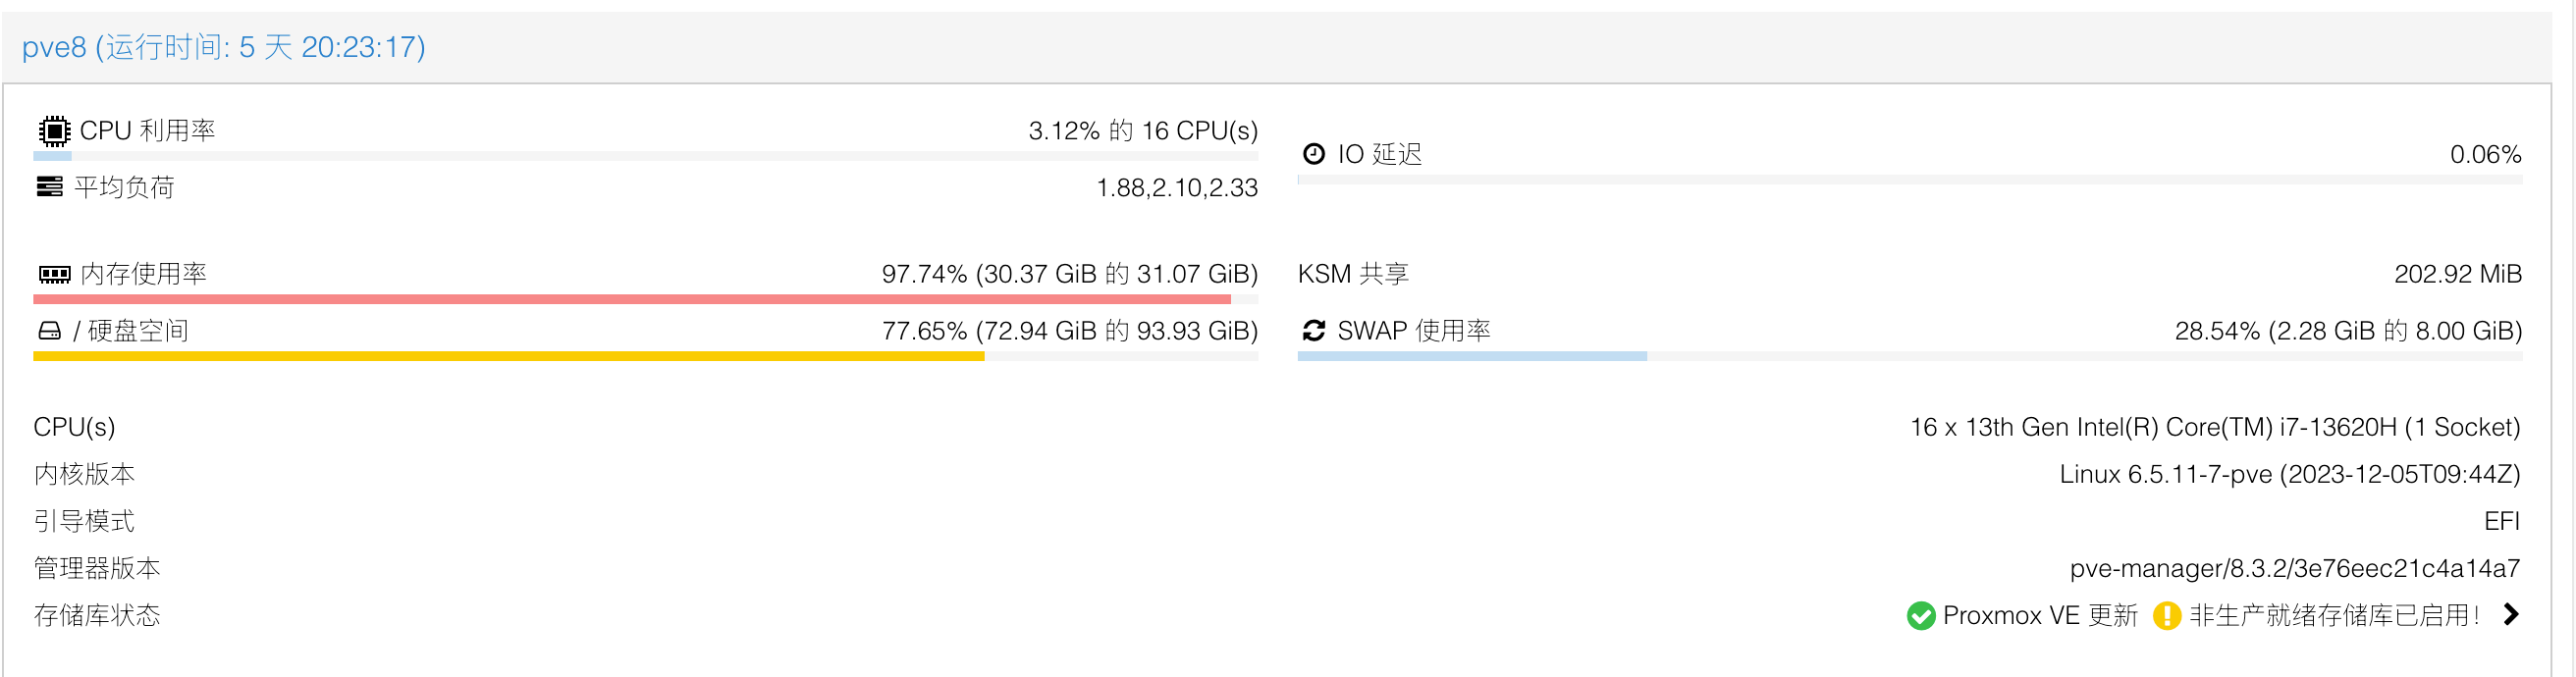Click the IO delay clock icon
Image resolution: width=2576 pixels, height=677 pixels.
(x=1313, y=154)
